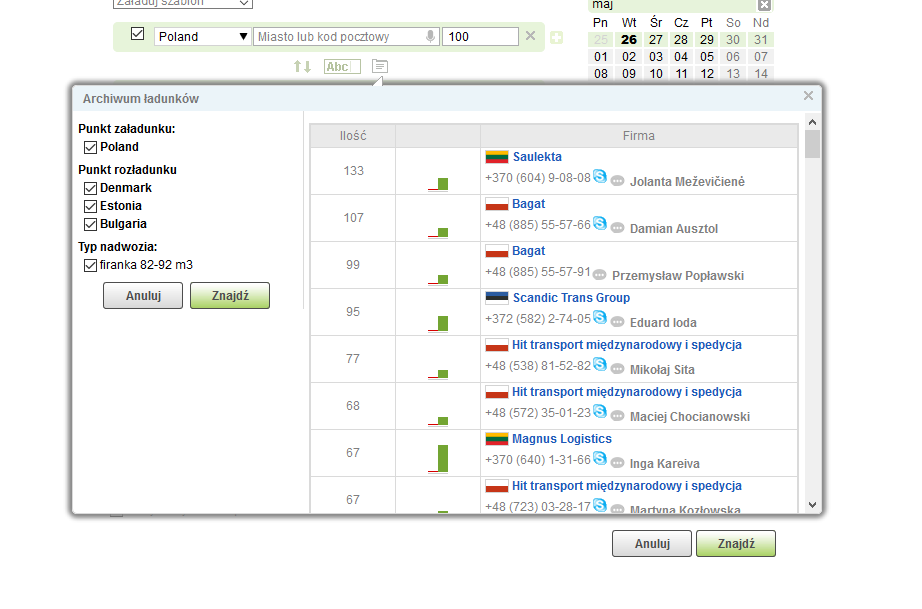Click Skype icon for Eduard Ioda
Image resolution: width=922 pixels, height=609 pixels.
tap(600, 317)
